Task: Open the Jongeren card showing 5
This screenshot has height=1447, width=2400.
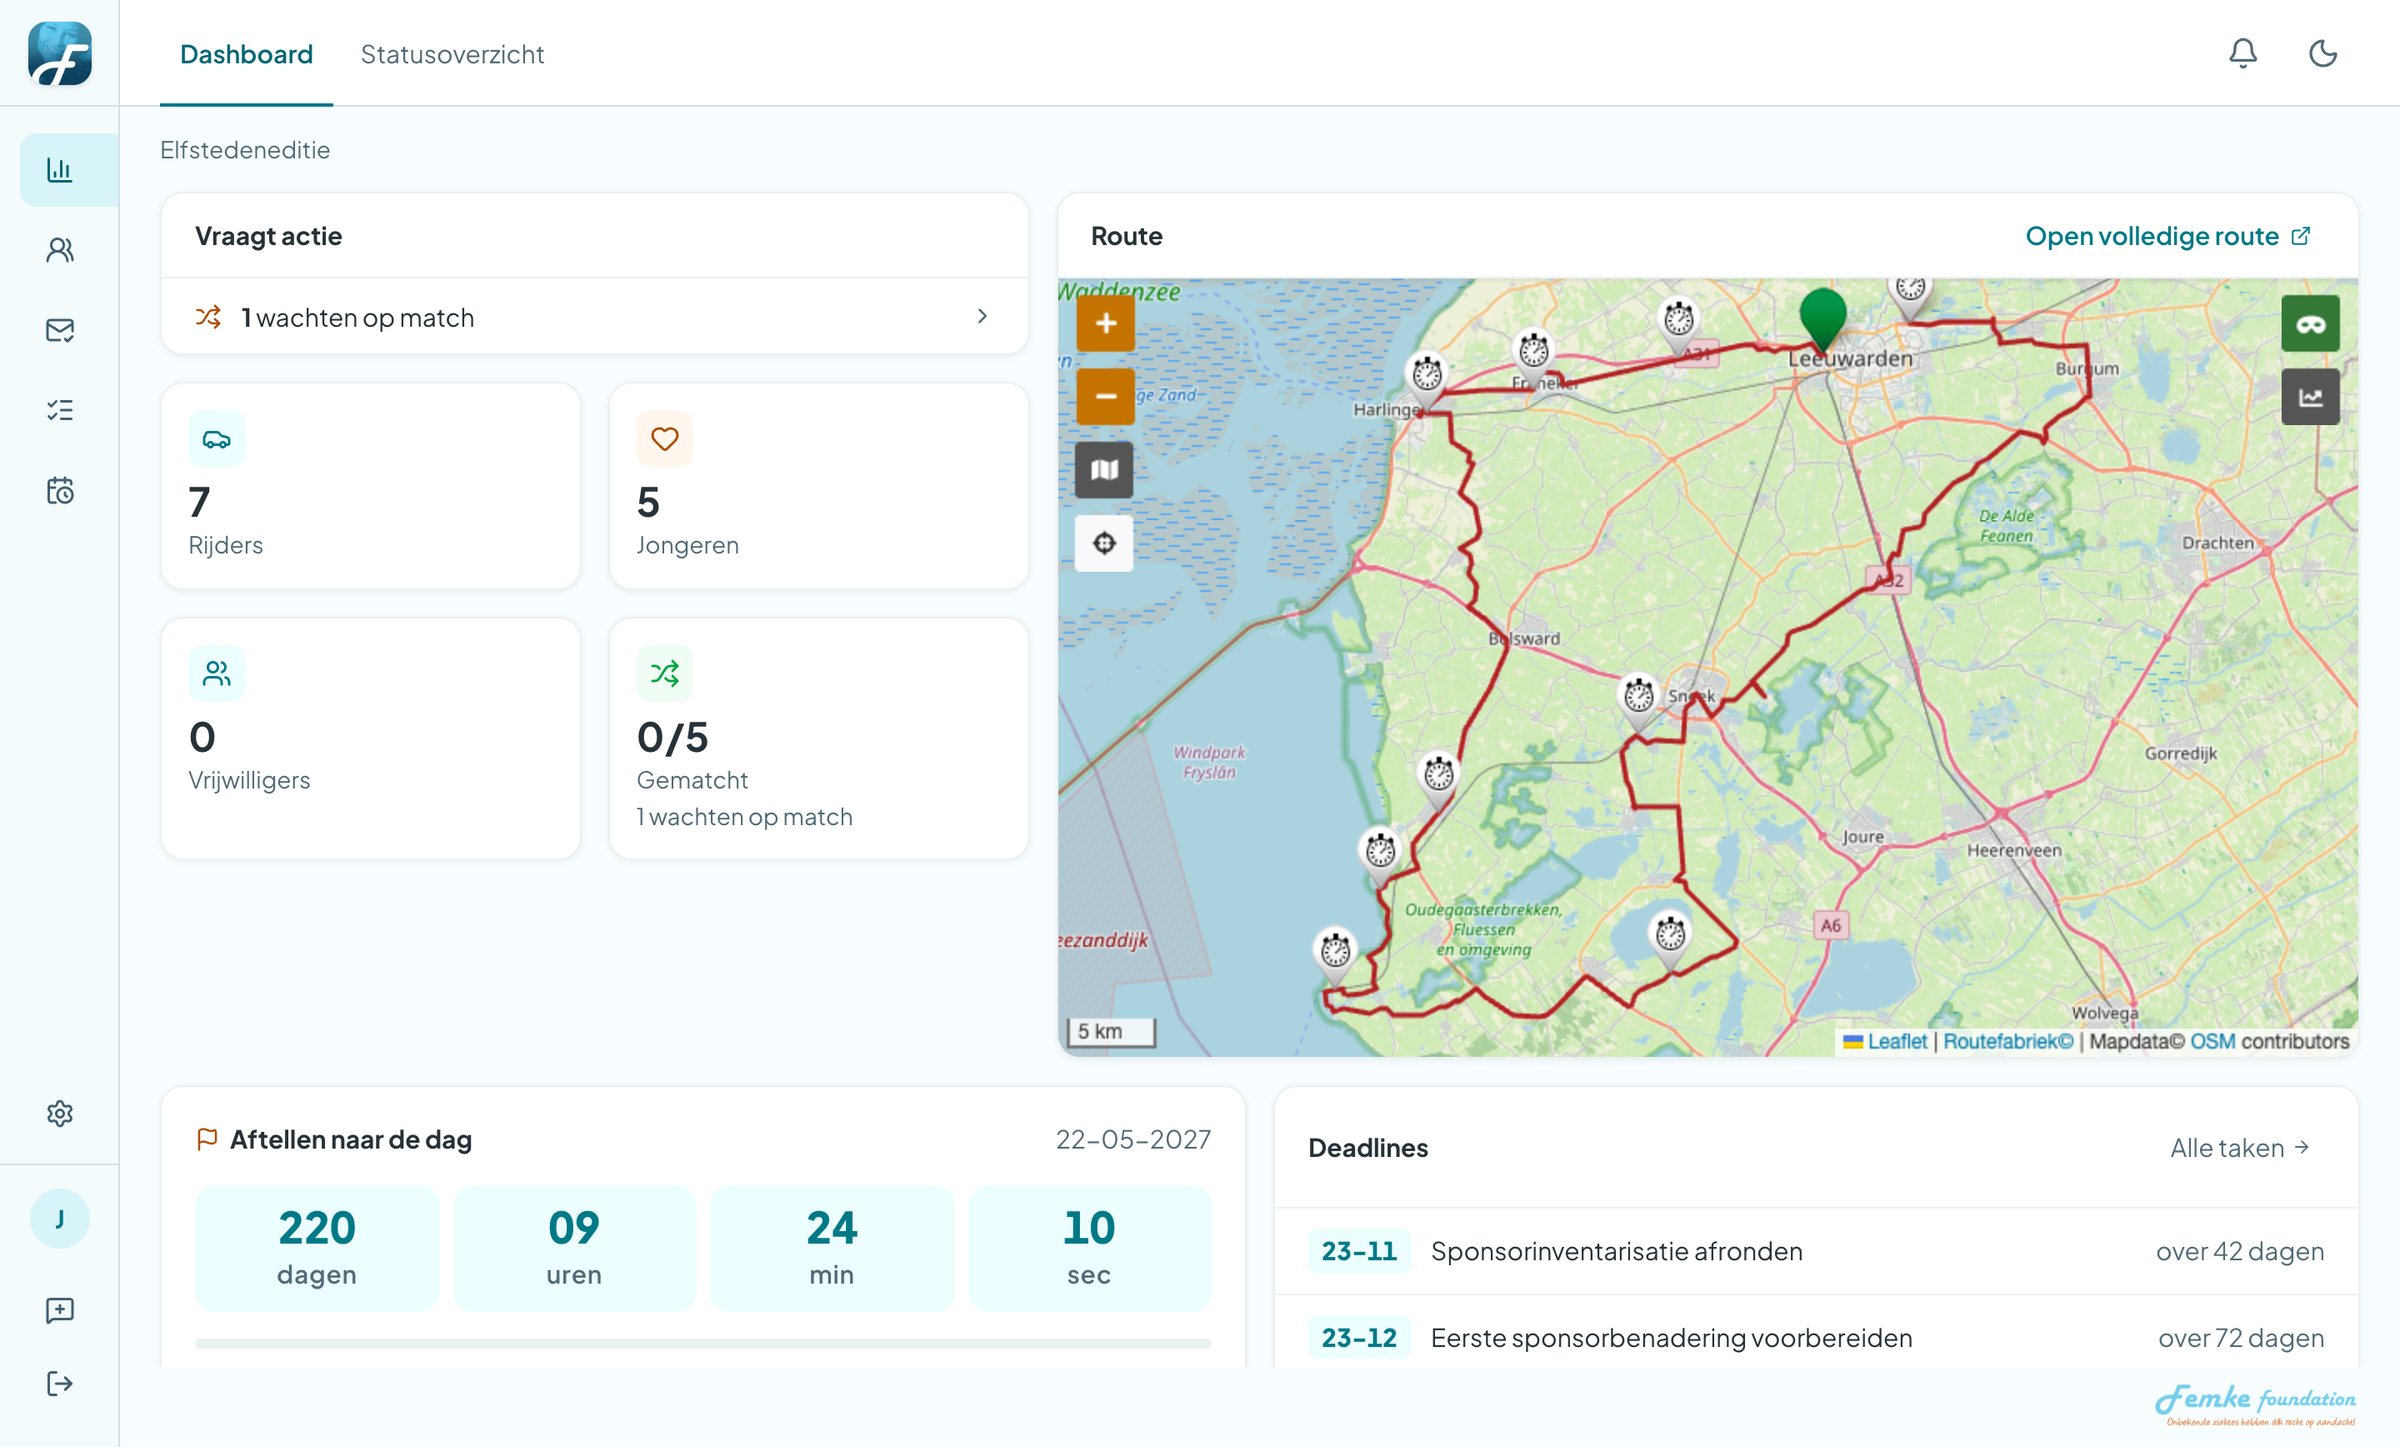Action: coord(819,486)
